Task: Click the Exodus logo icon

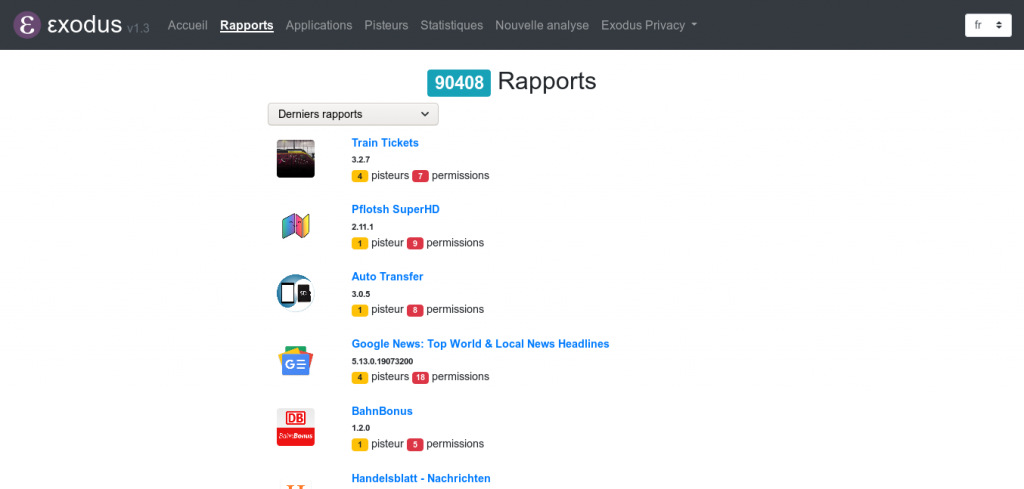Action: (x=28, y=25)
